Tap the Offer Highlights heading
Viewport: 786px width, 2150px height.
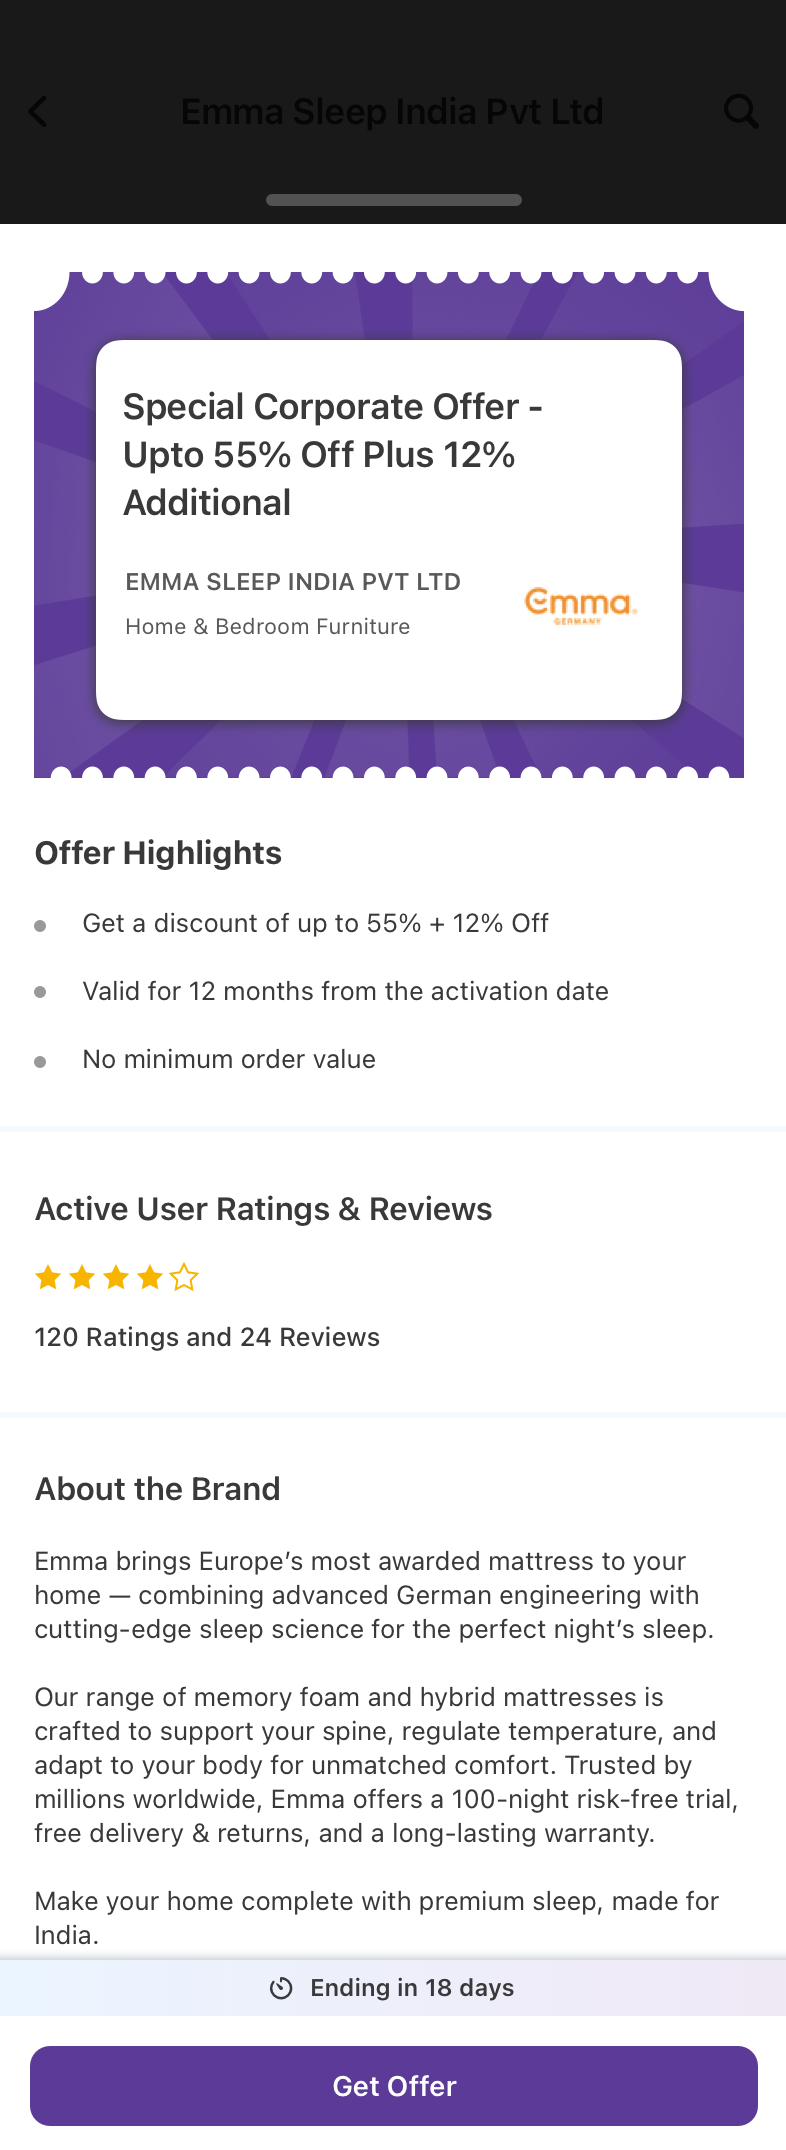pyautogui.click(x=158, y=853)
